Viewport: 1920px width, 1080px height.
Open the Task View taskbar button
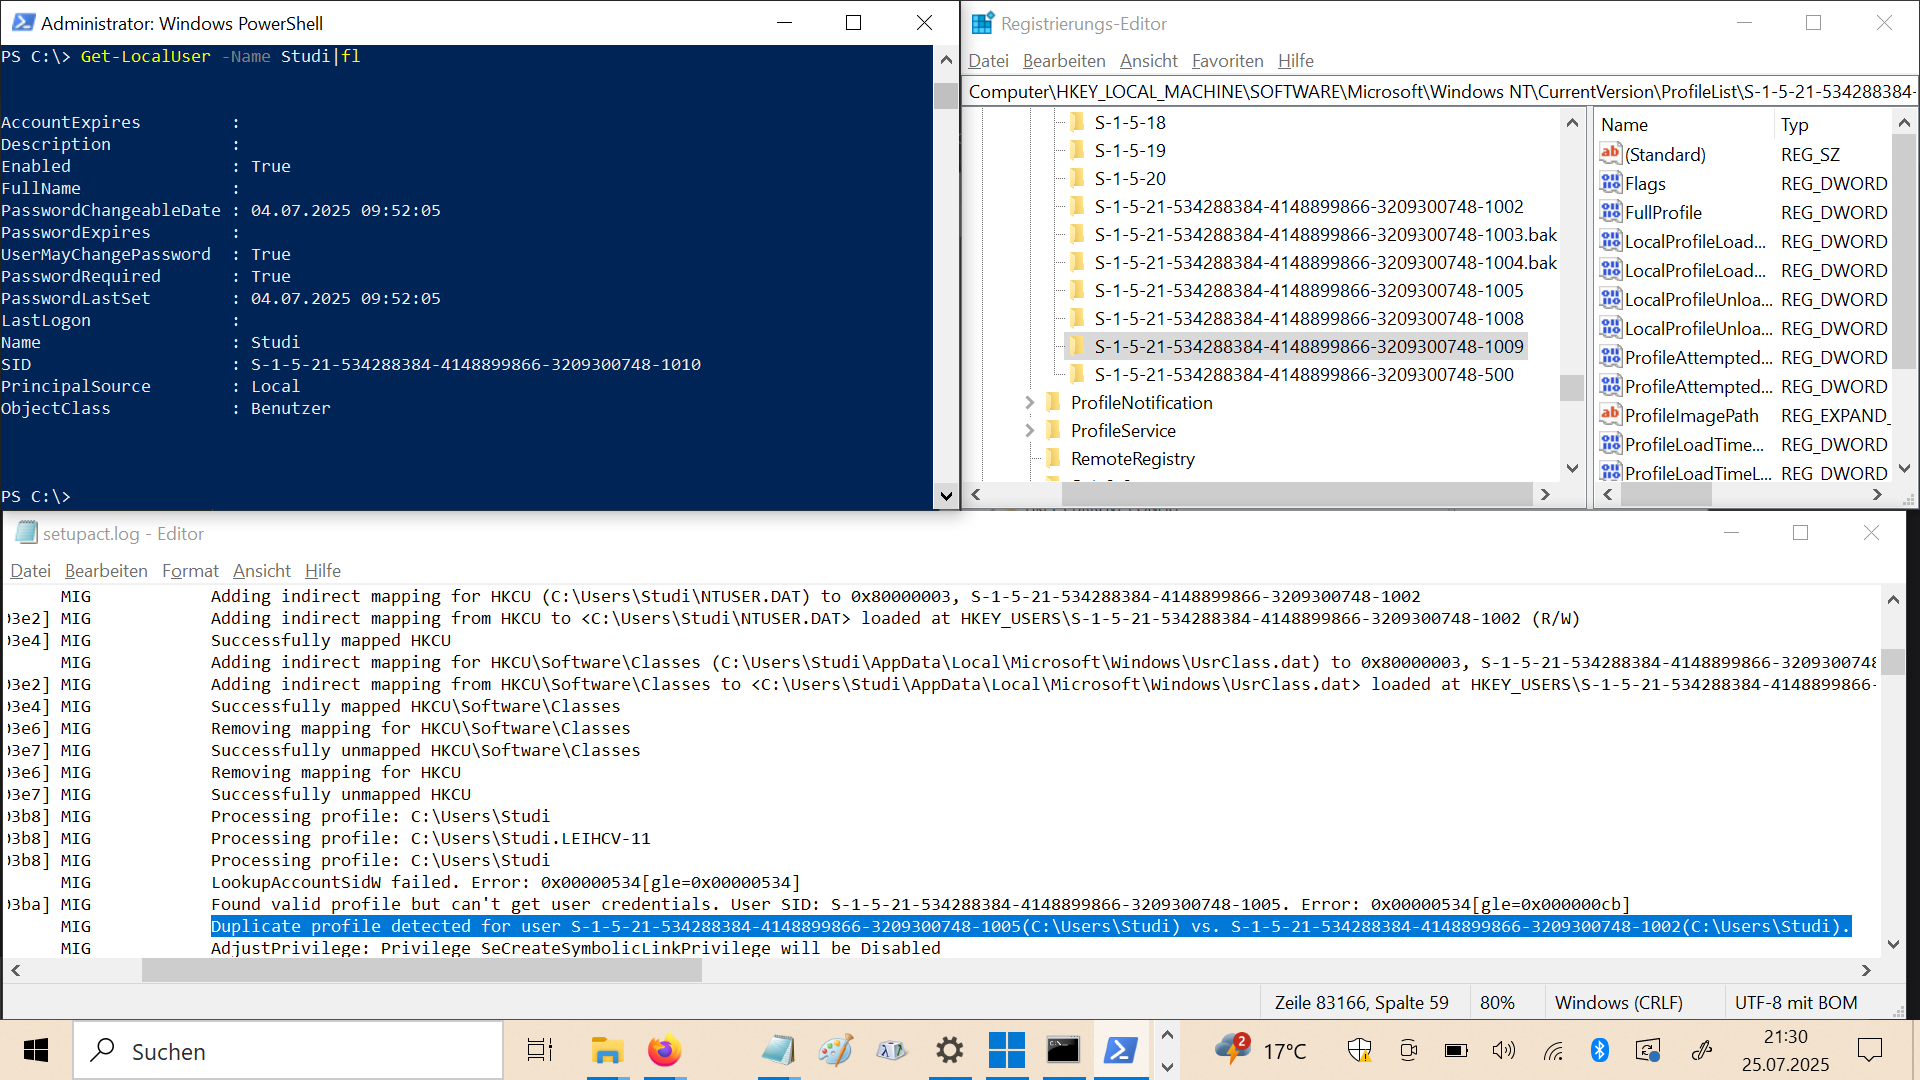tap(540, 1051)
